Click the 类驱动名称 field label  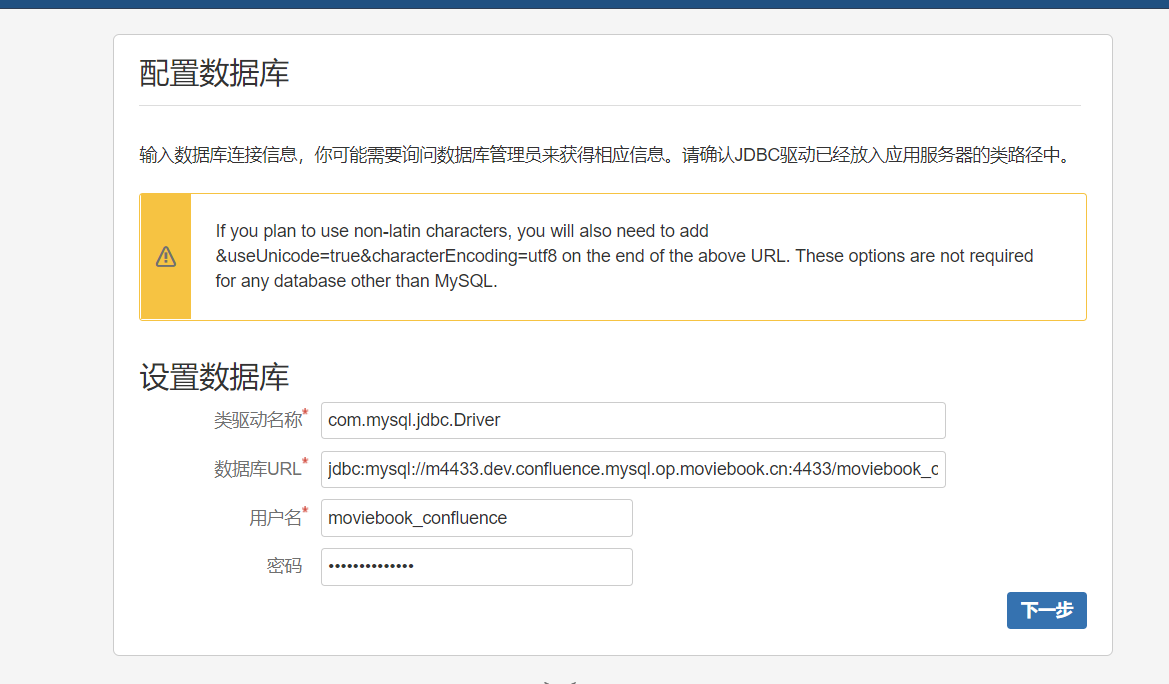(x=258, y=420)
